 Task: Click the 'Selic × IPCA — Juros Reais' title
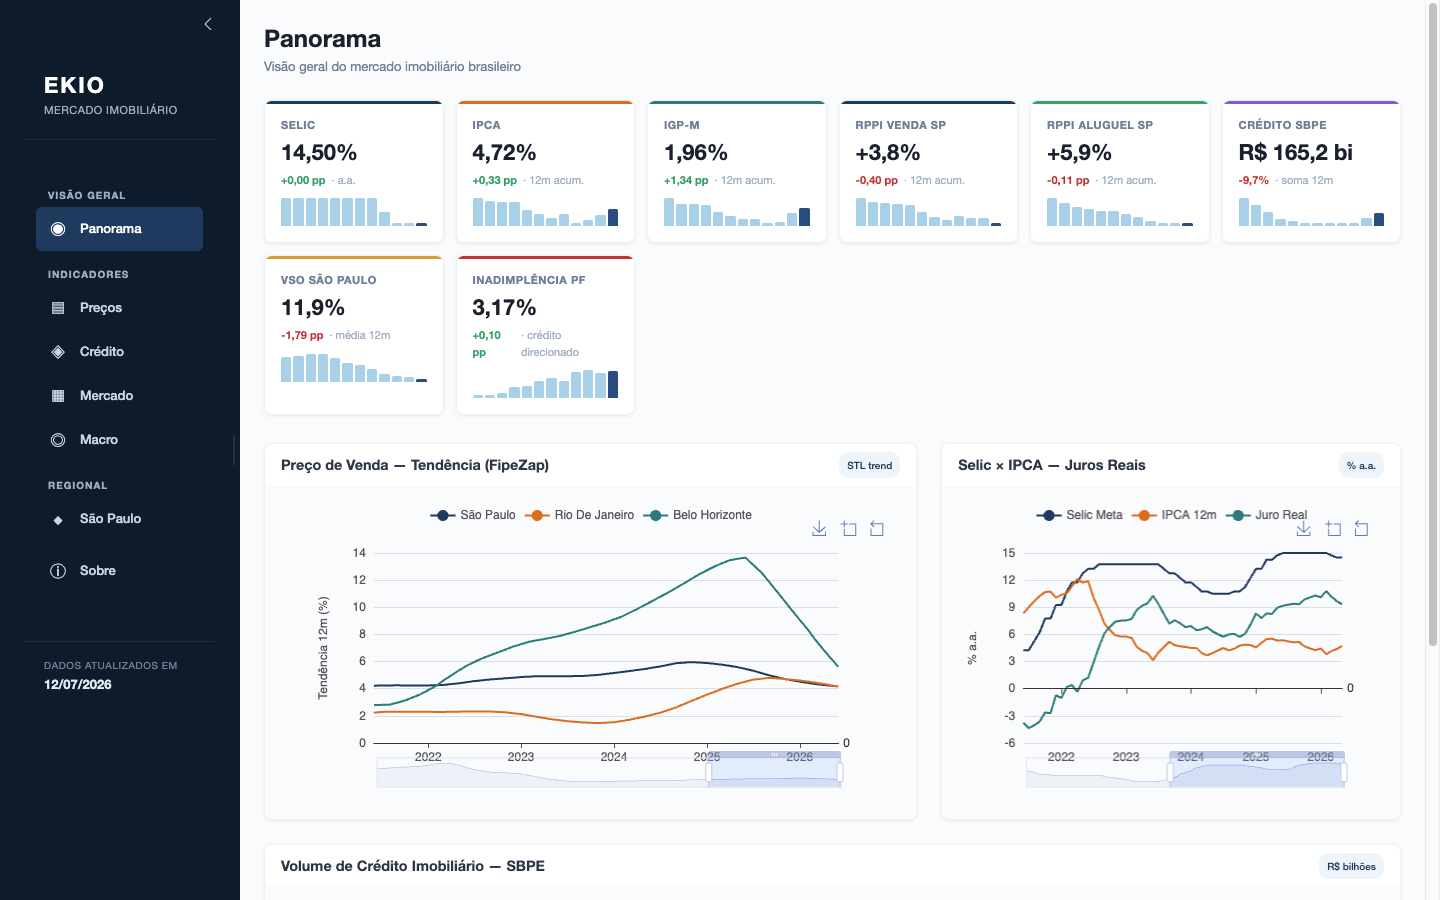1052,465
